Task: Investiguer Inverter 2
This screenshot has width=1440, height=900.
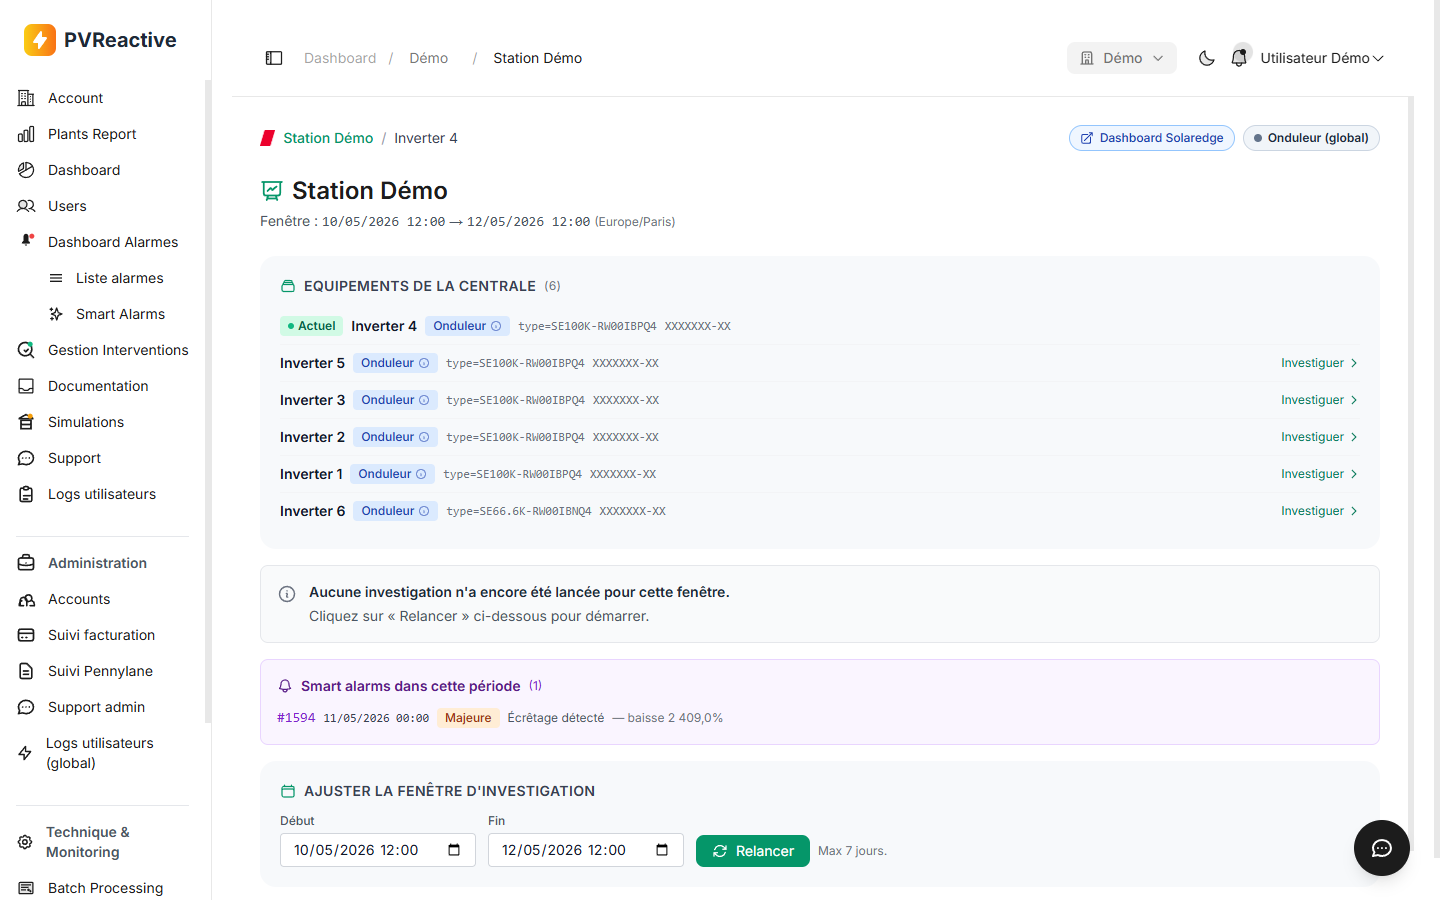Action: pos(1319,437)
